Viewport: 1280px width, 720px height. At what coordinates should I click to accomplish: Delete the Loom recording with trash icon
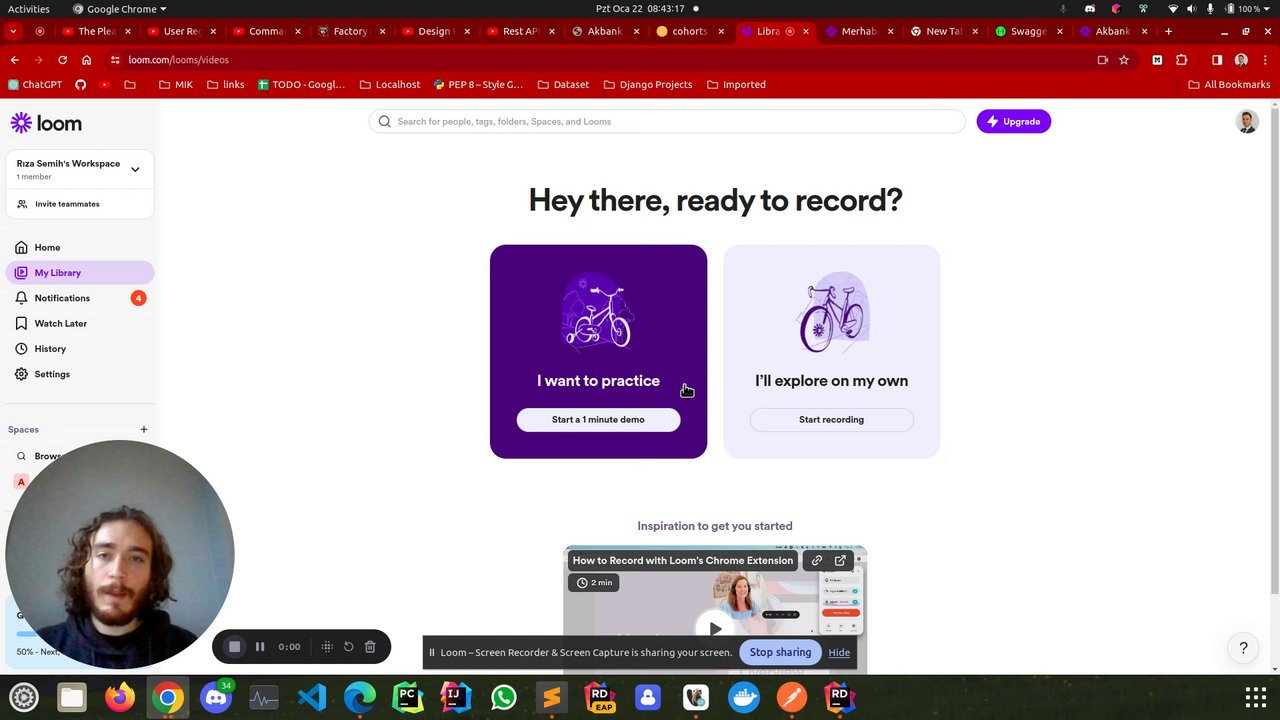(x=370, y=647)
